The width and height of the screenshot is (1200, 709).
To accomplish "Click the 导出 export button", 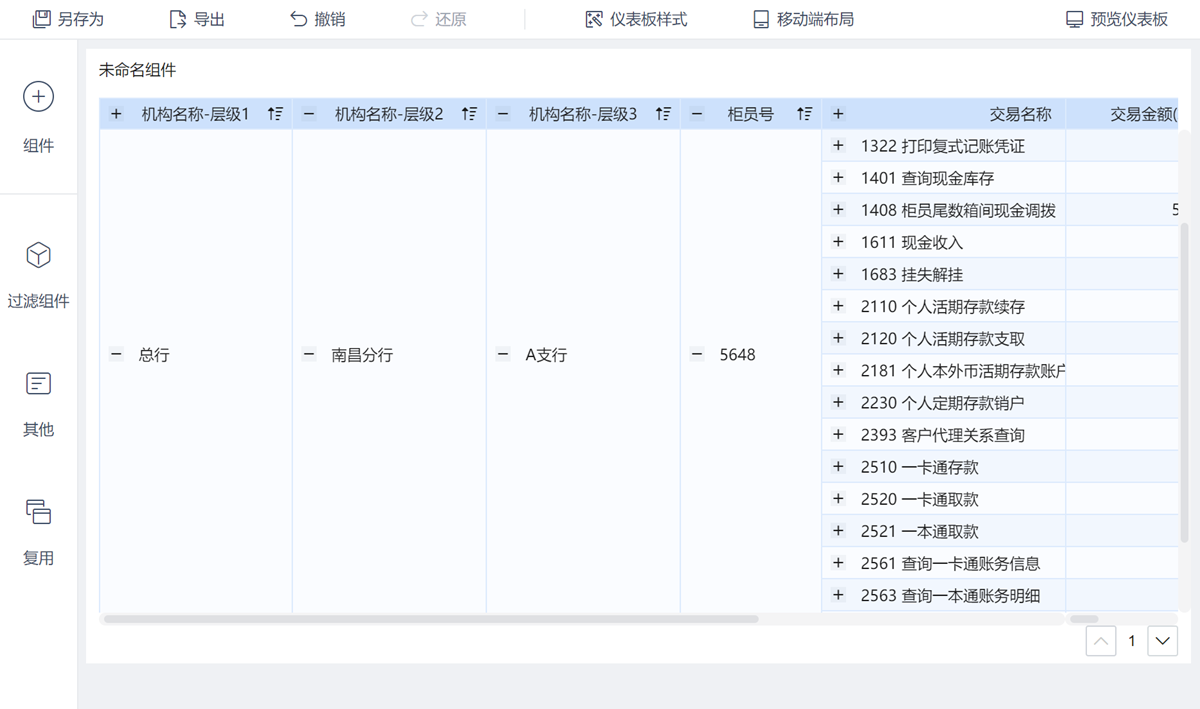I will pos(196,19).
